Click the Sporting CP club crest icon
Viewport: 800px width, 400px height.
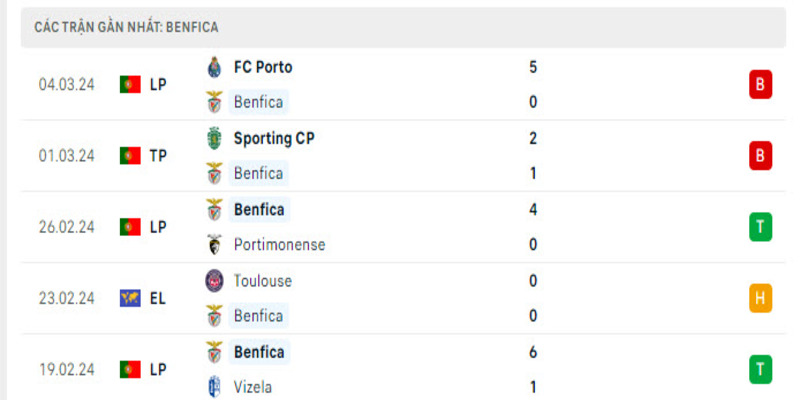pos(213,139)
